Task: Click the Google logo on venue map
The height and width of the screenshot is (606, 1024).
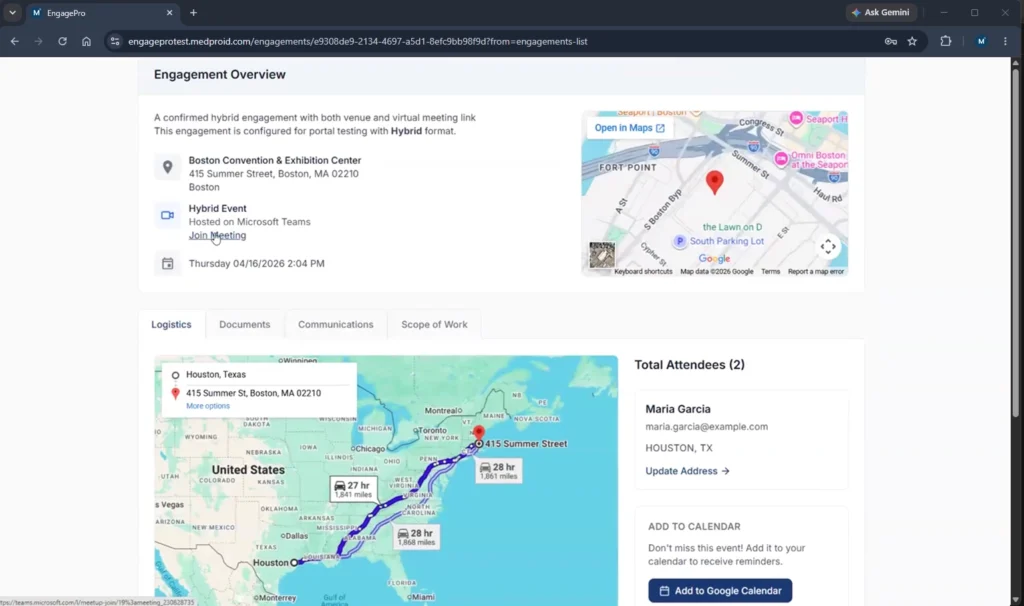Action: pyautogui.click(x=714, y=259)
